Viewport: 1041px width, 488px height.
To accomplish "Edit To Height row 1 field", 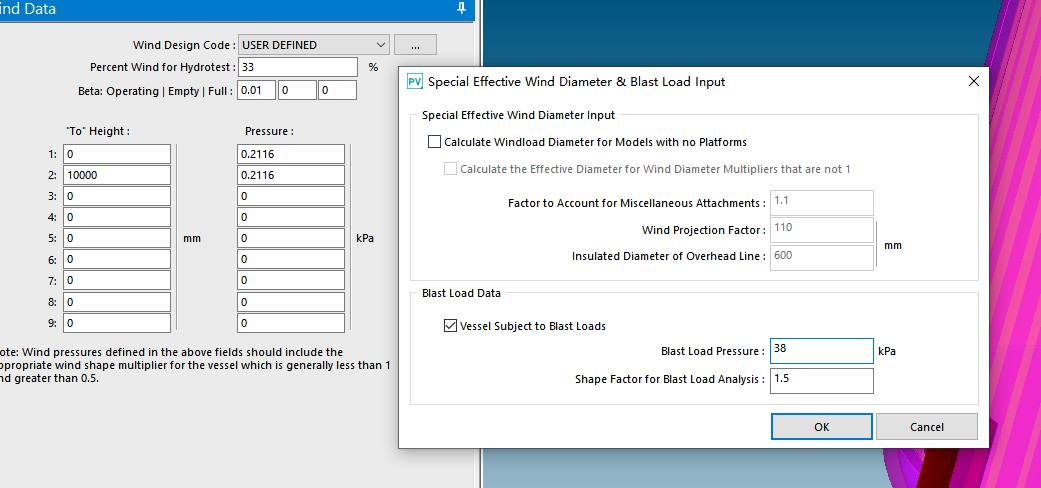I will click(117, 154).
